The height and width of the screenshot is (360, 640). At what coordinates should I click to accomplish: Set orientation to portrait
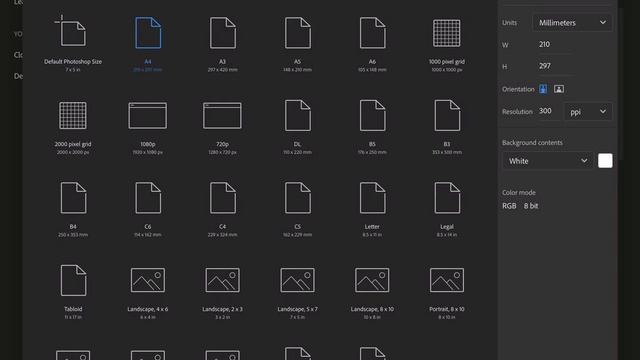[543, 89]
